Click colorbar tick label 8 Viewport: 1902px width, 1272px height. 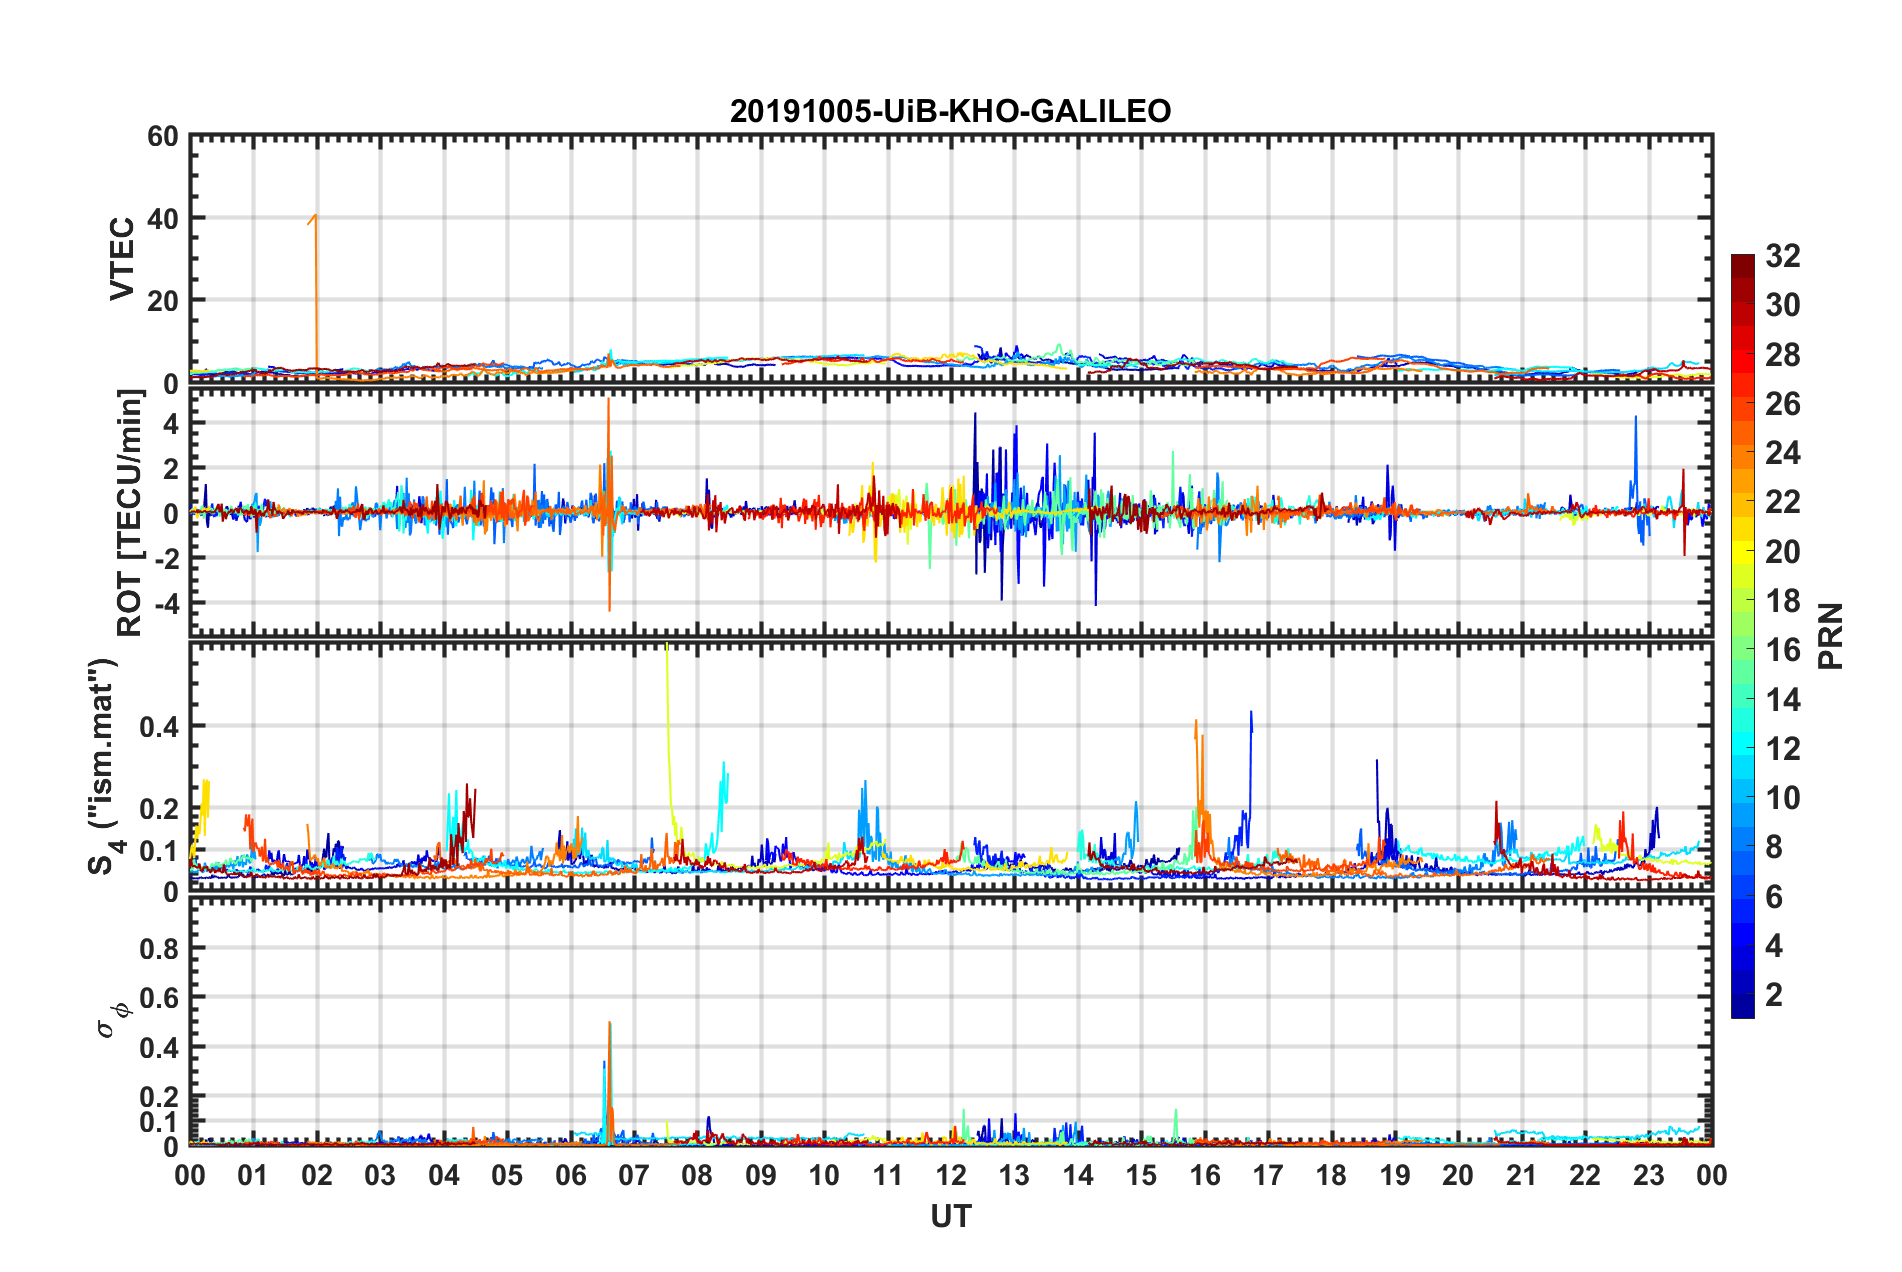coord(1774,847)
